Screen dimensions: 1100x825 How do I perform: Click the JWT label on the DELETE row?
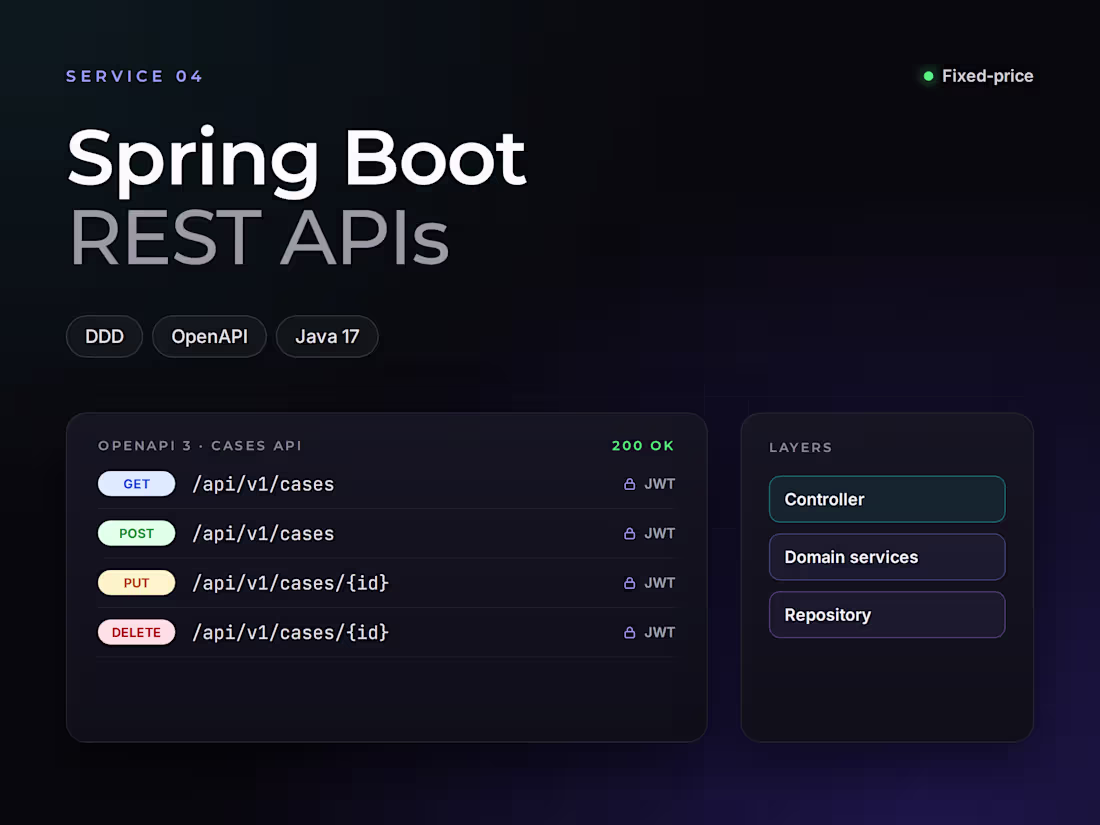[x=659, y=633]
